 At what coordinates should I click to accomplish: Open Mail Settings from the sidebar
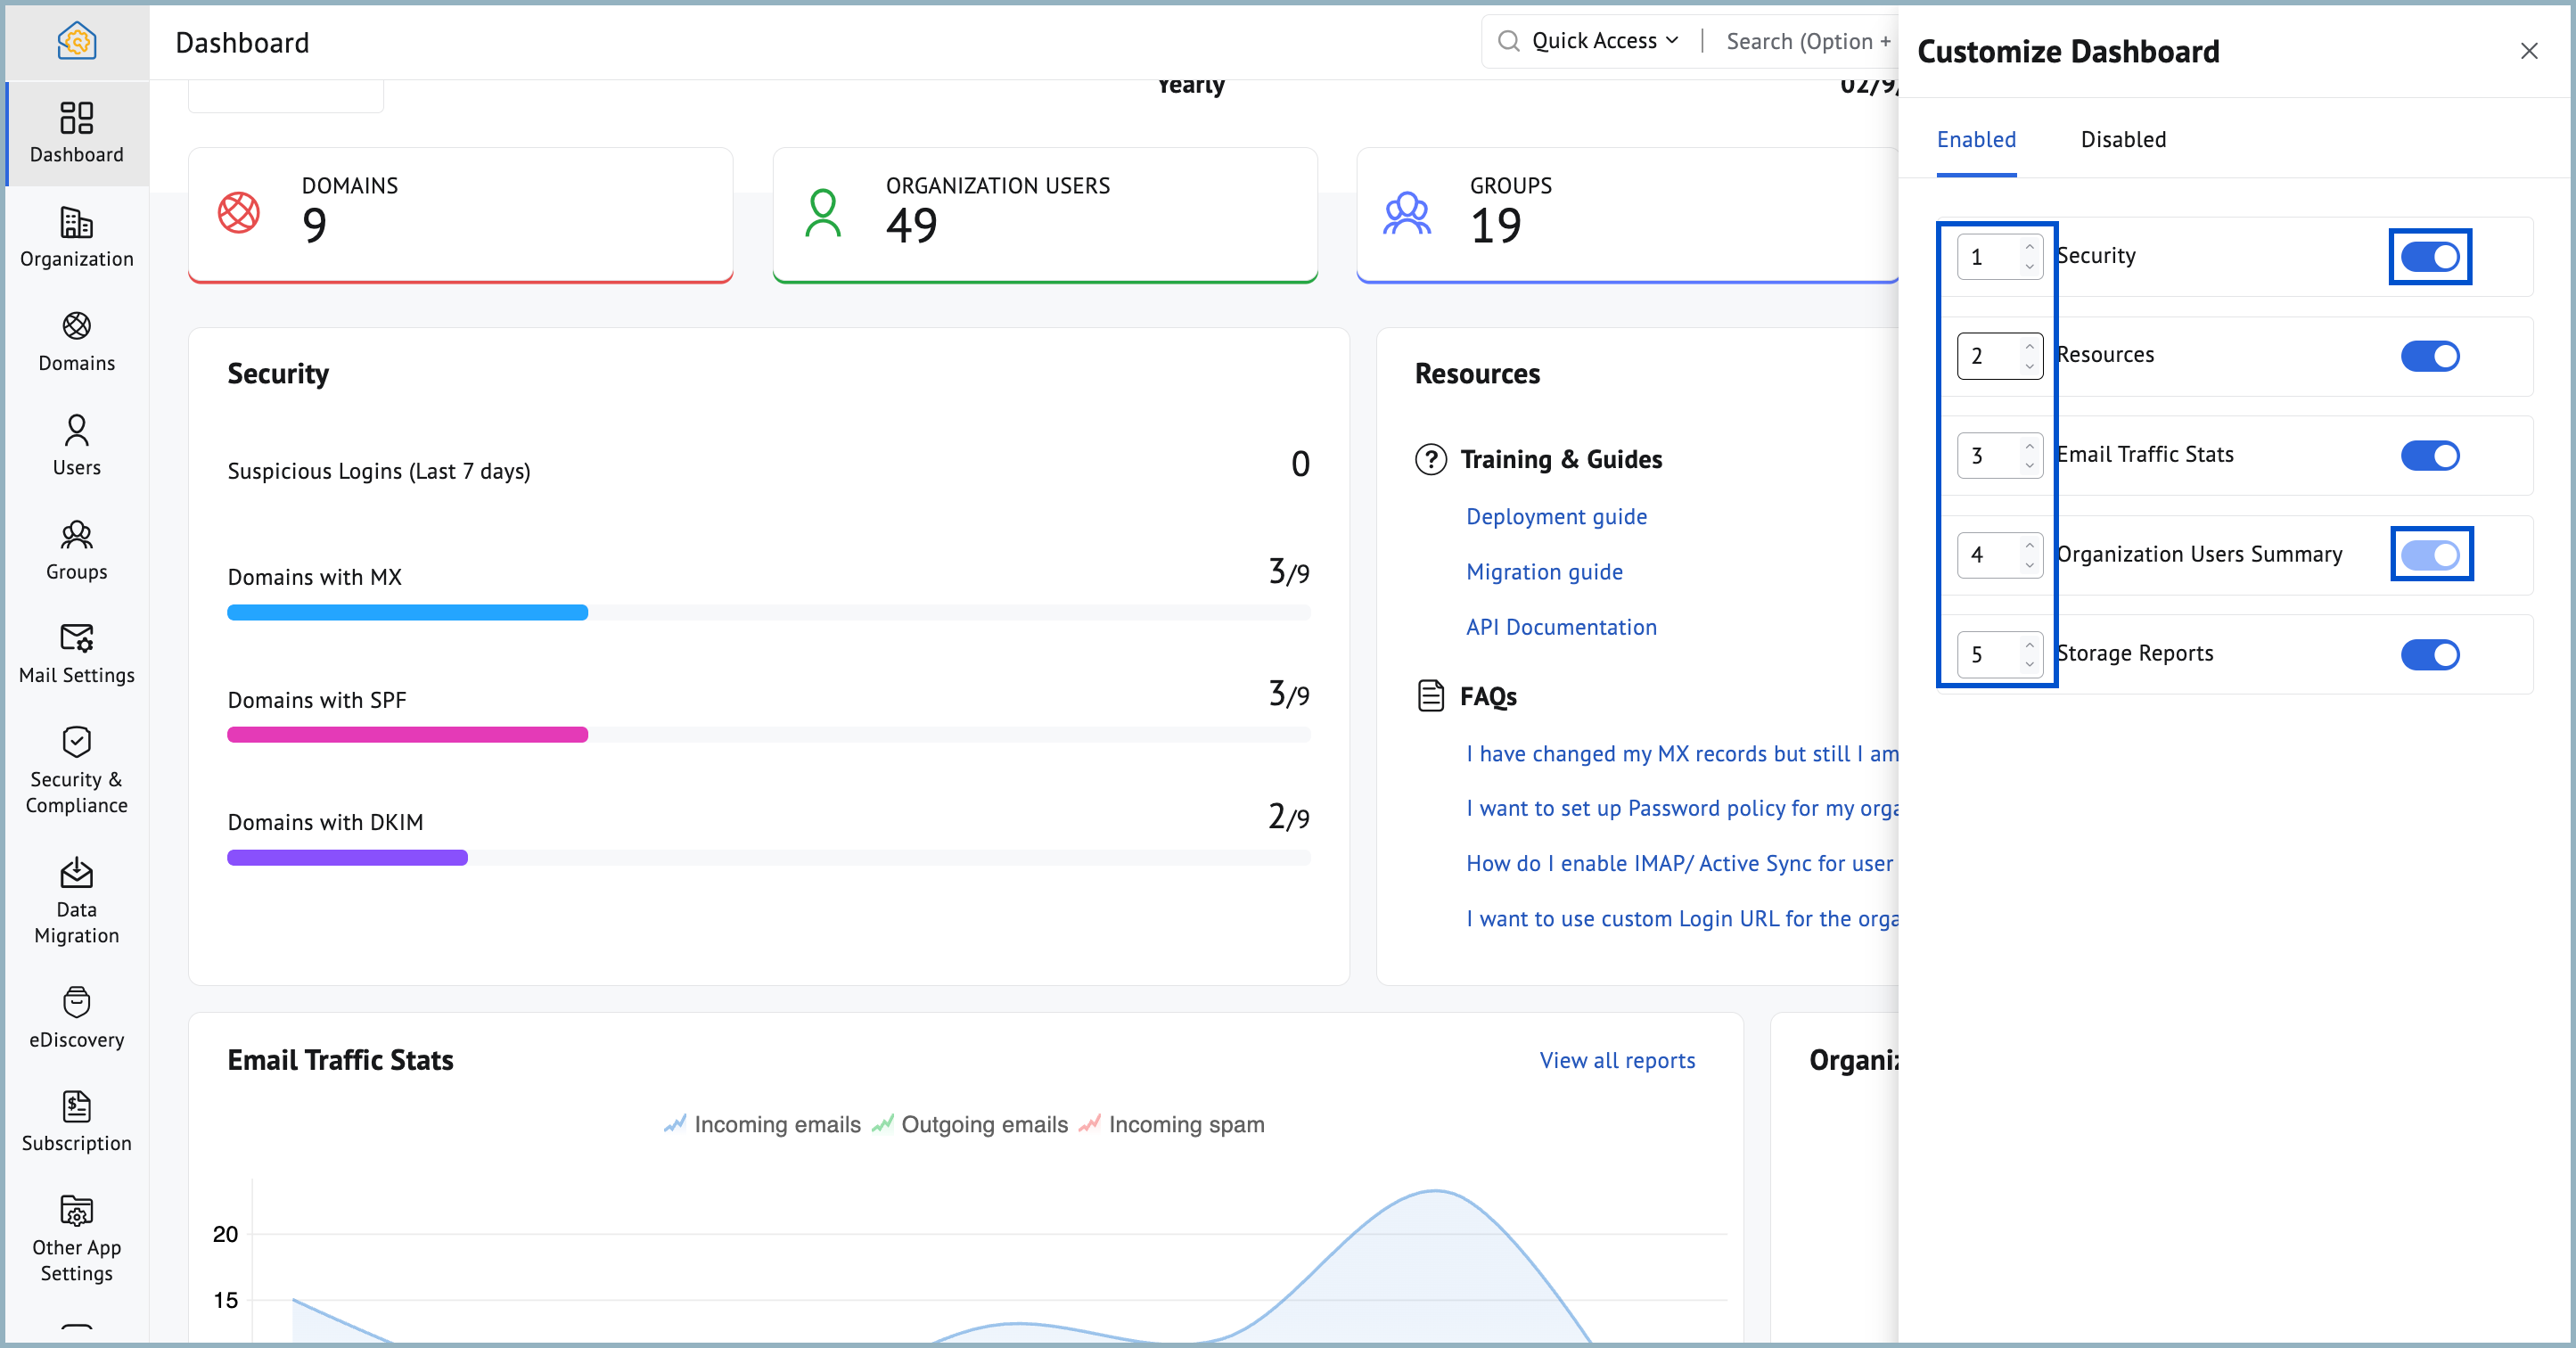tap(76, 653)
